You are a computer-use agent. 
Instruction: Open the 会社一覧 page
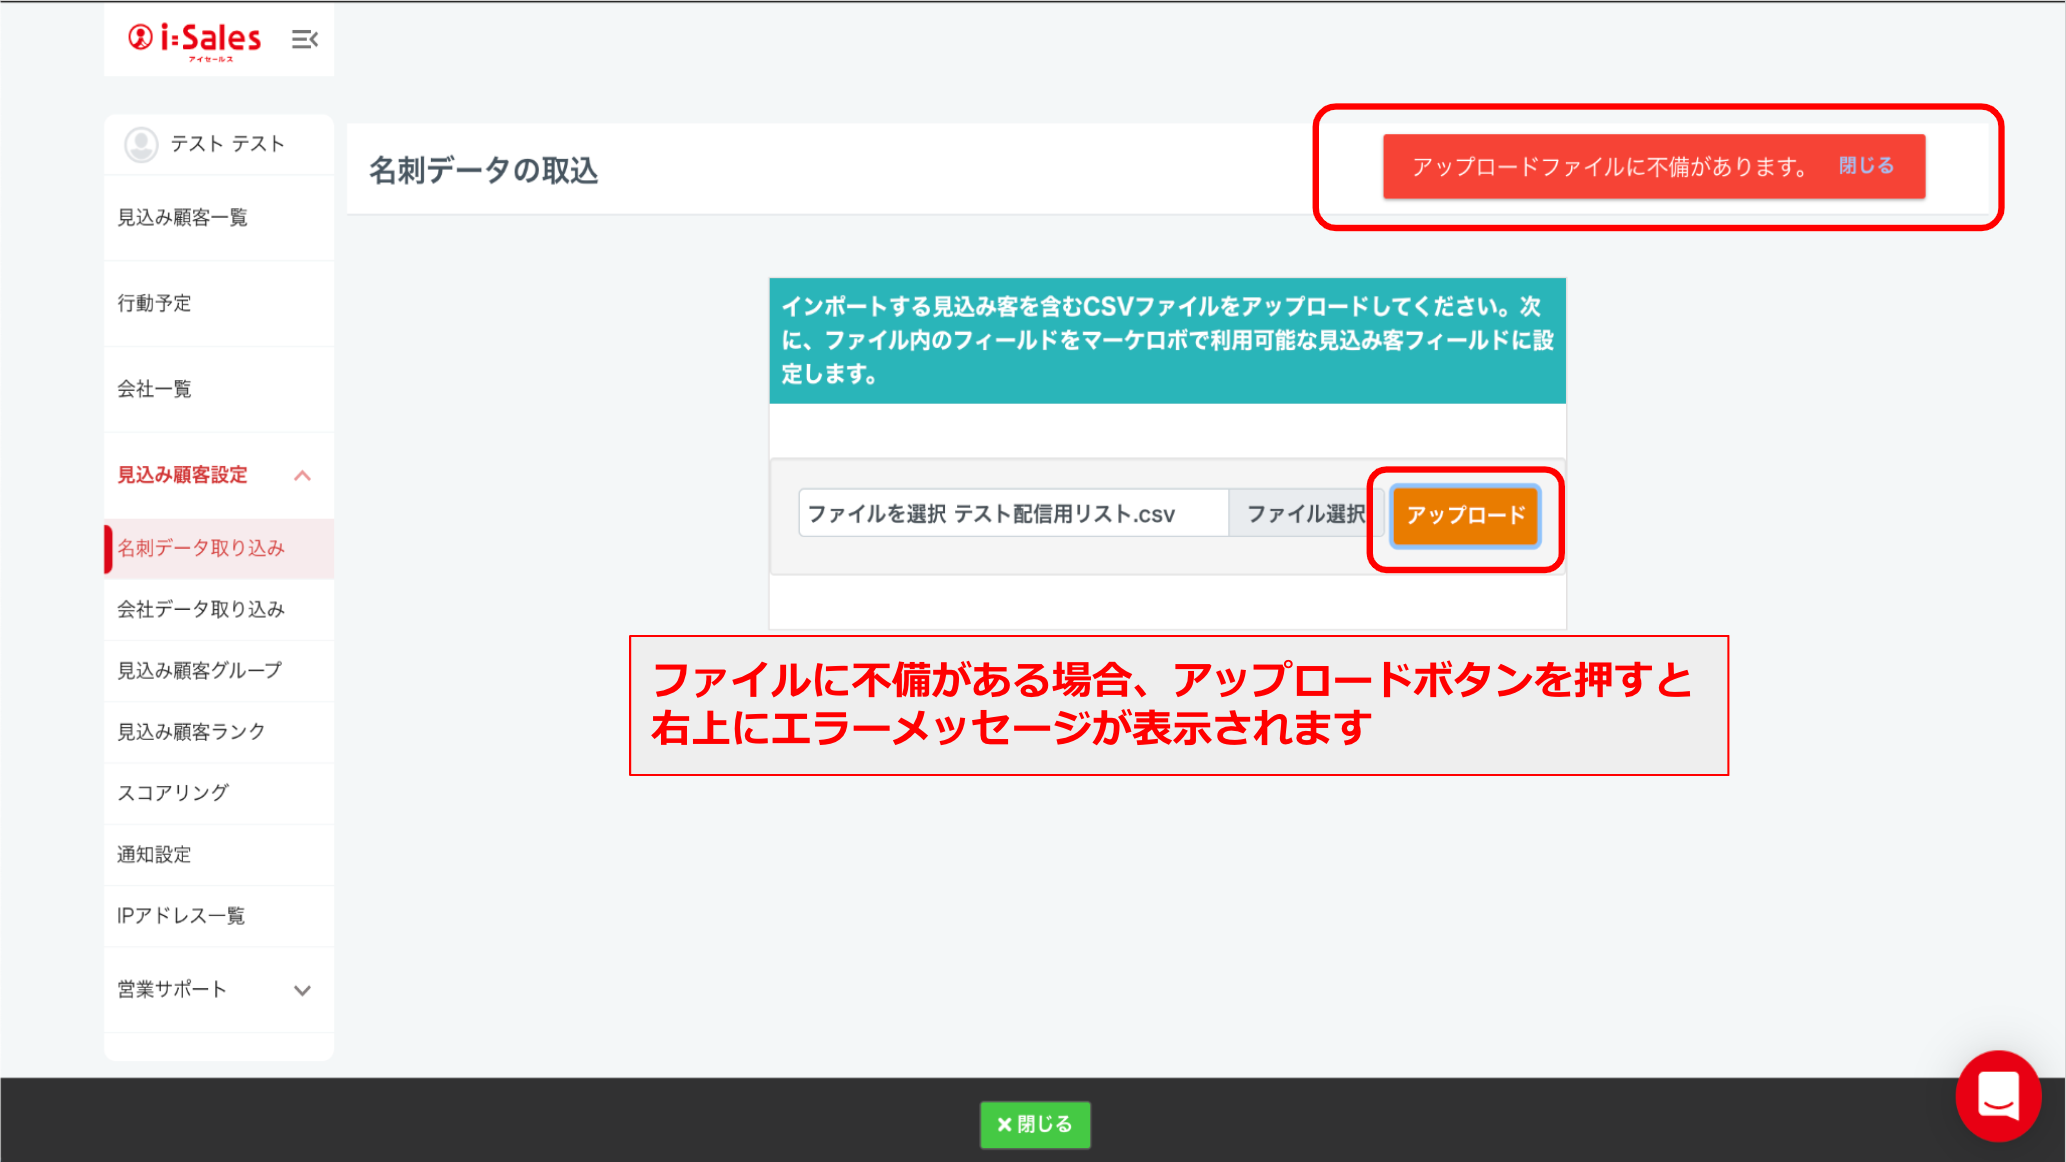[x=155, y=389]
